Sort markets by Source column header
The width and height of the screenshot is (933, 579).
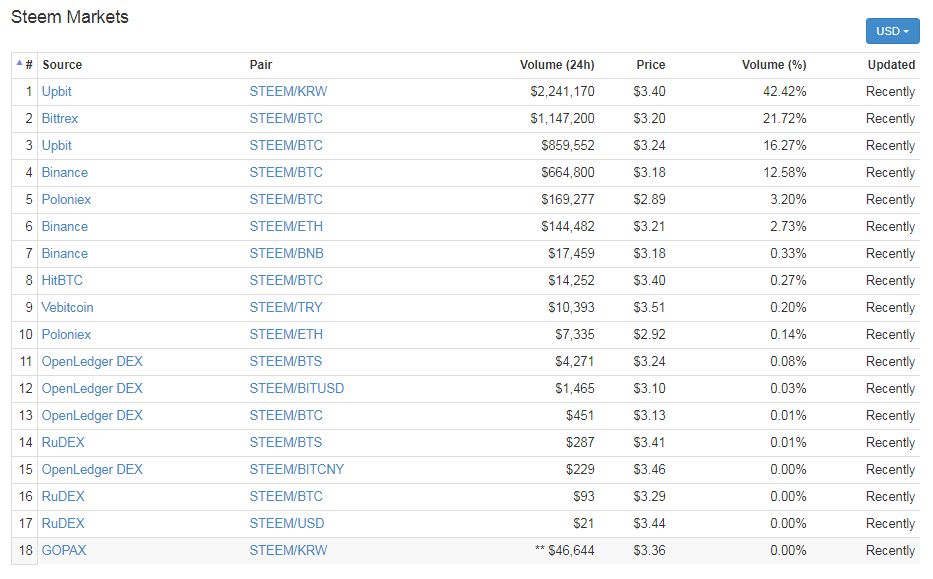[62, 65]
